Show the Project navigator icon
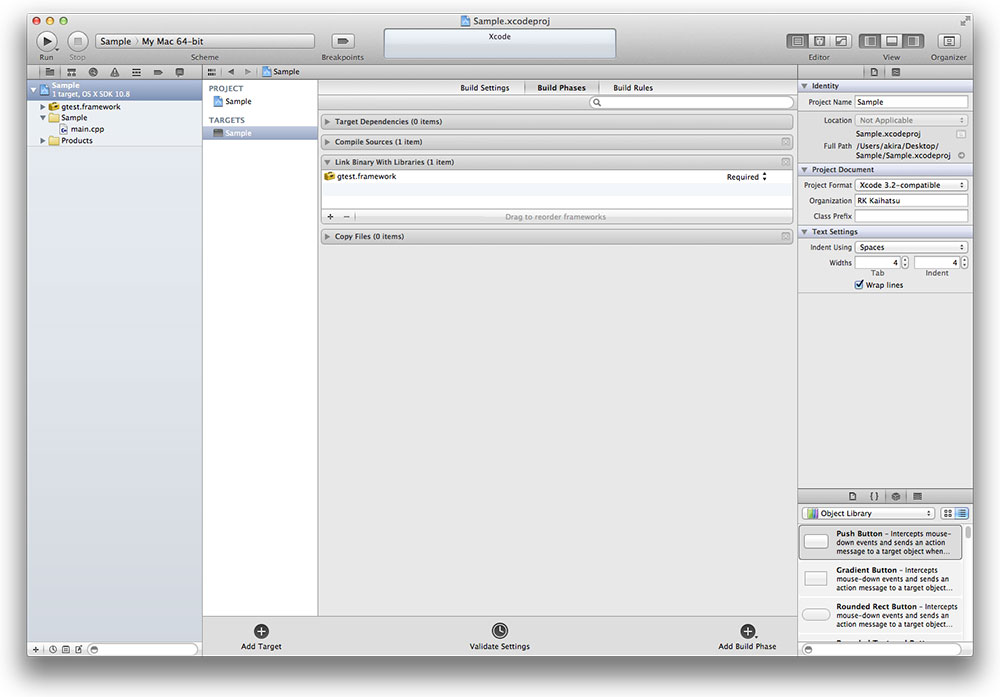1000x697 pixels. 50,72
